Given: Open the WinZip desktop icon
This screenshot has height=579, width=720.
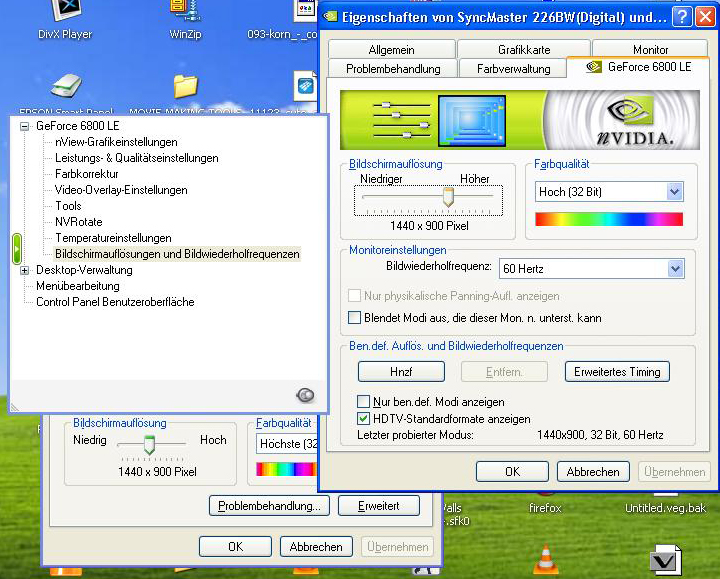Looking at the screenshot, I should pyautogui.click(x=184, y=12).
